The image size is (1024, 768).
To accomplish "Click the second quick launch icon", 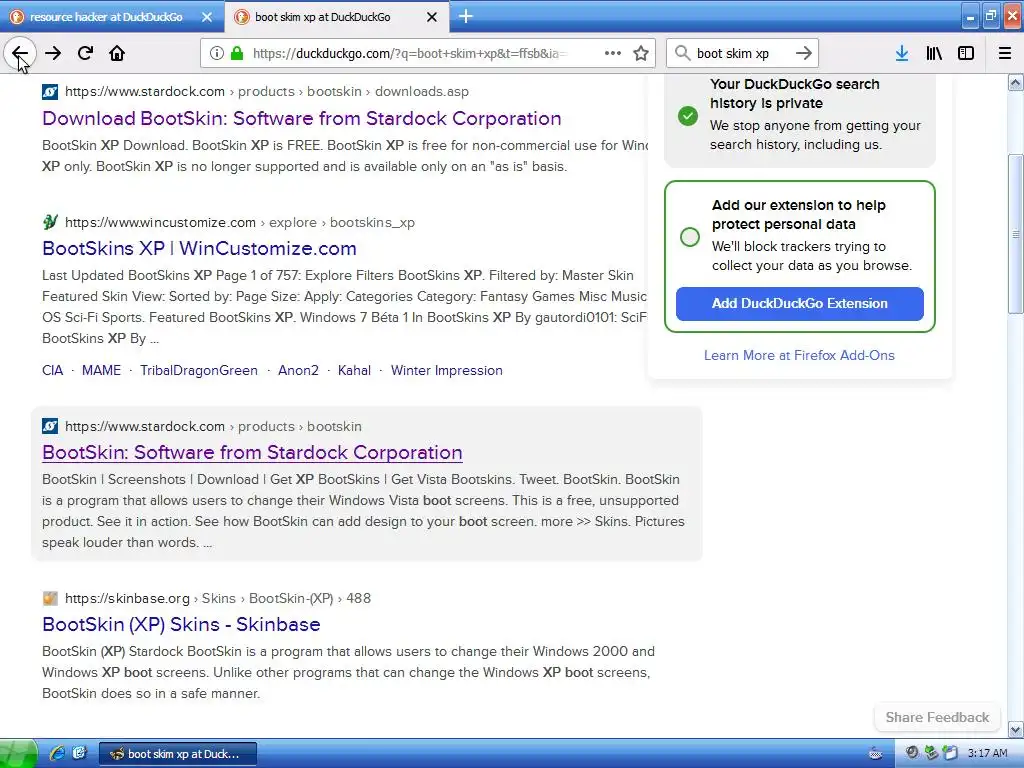I will [80, 754].
